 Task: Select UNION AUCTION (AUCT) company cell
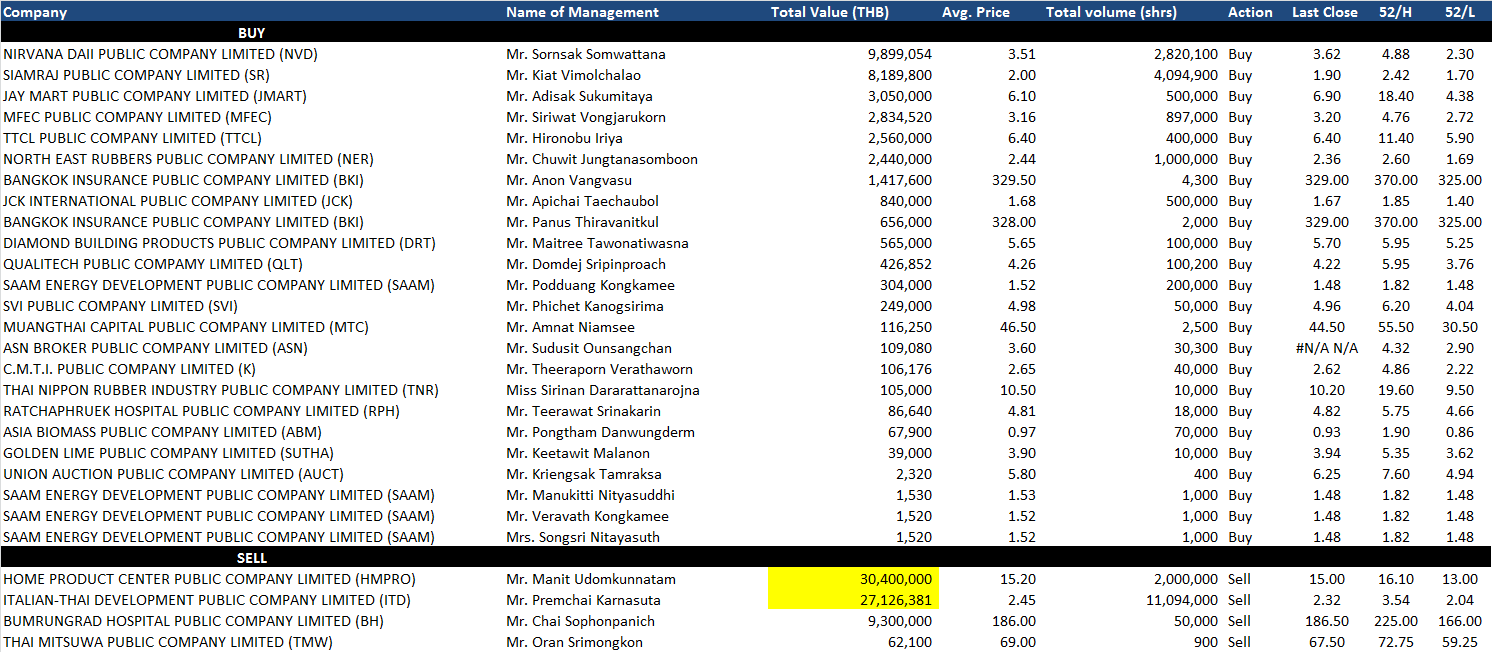pyautogui.click(x=173, y=474)
